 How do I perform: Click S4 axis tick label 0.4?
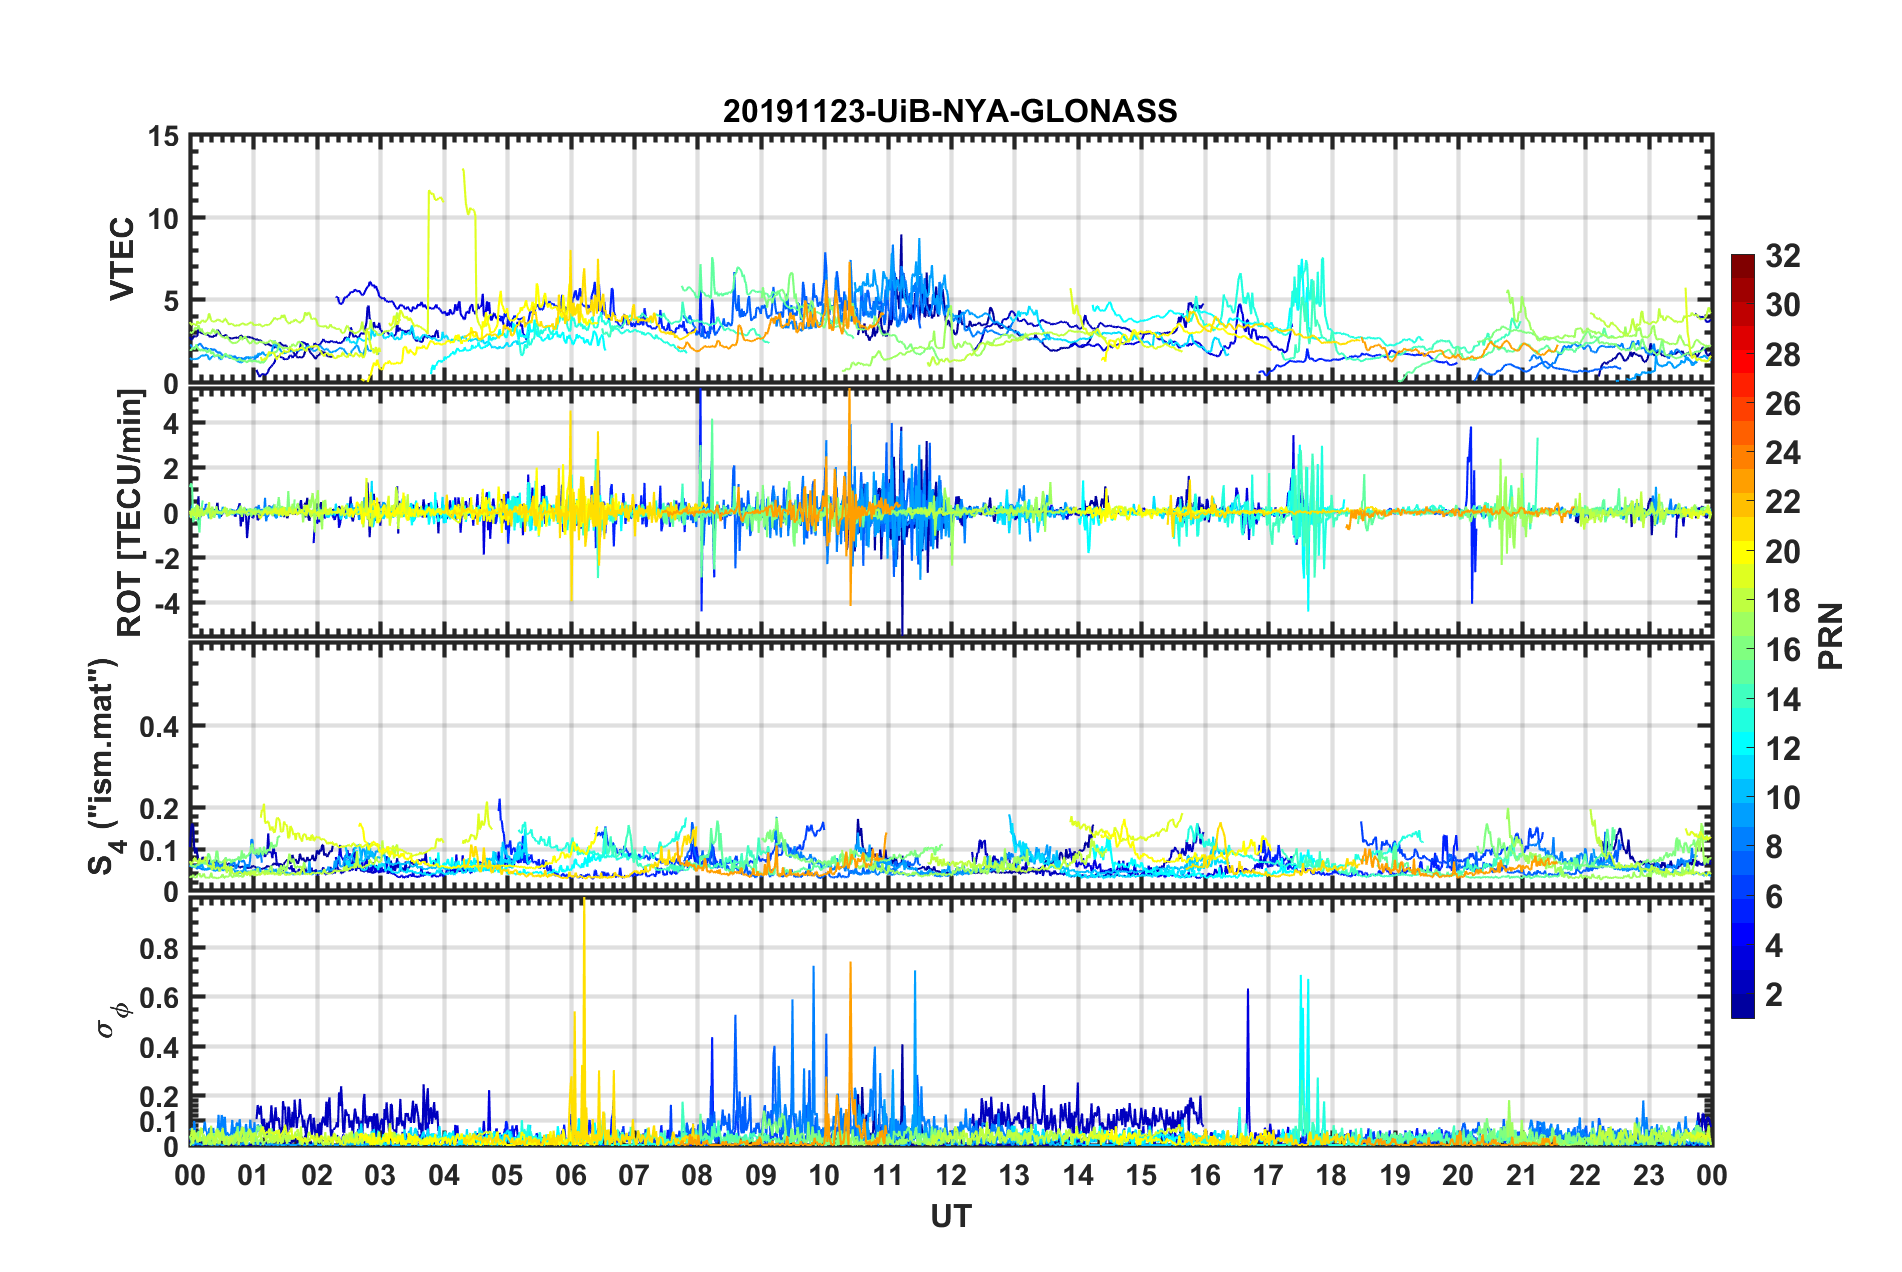[x=159, y=726]
